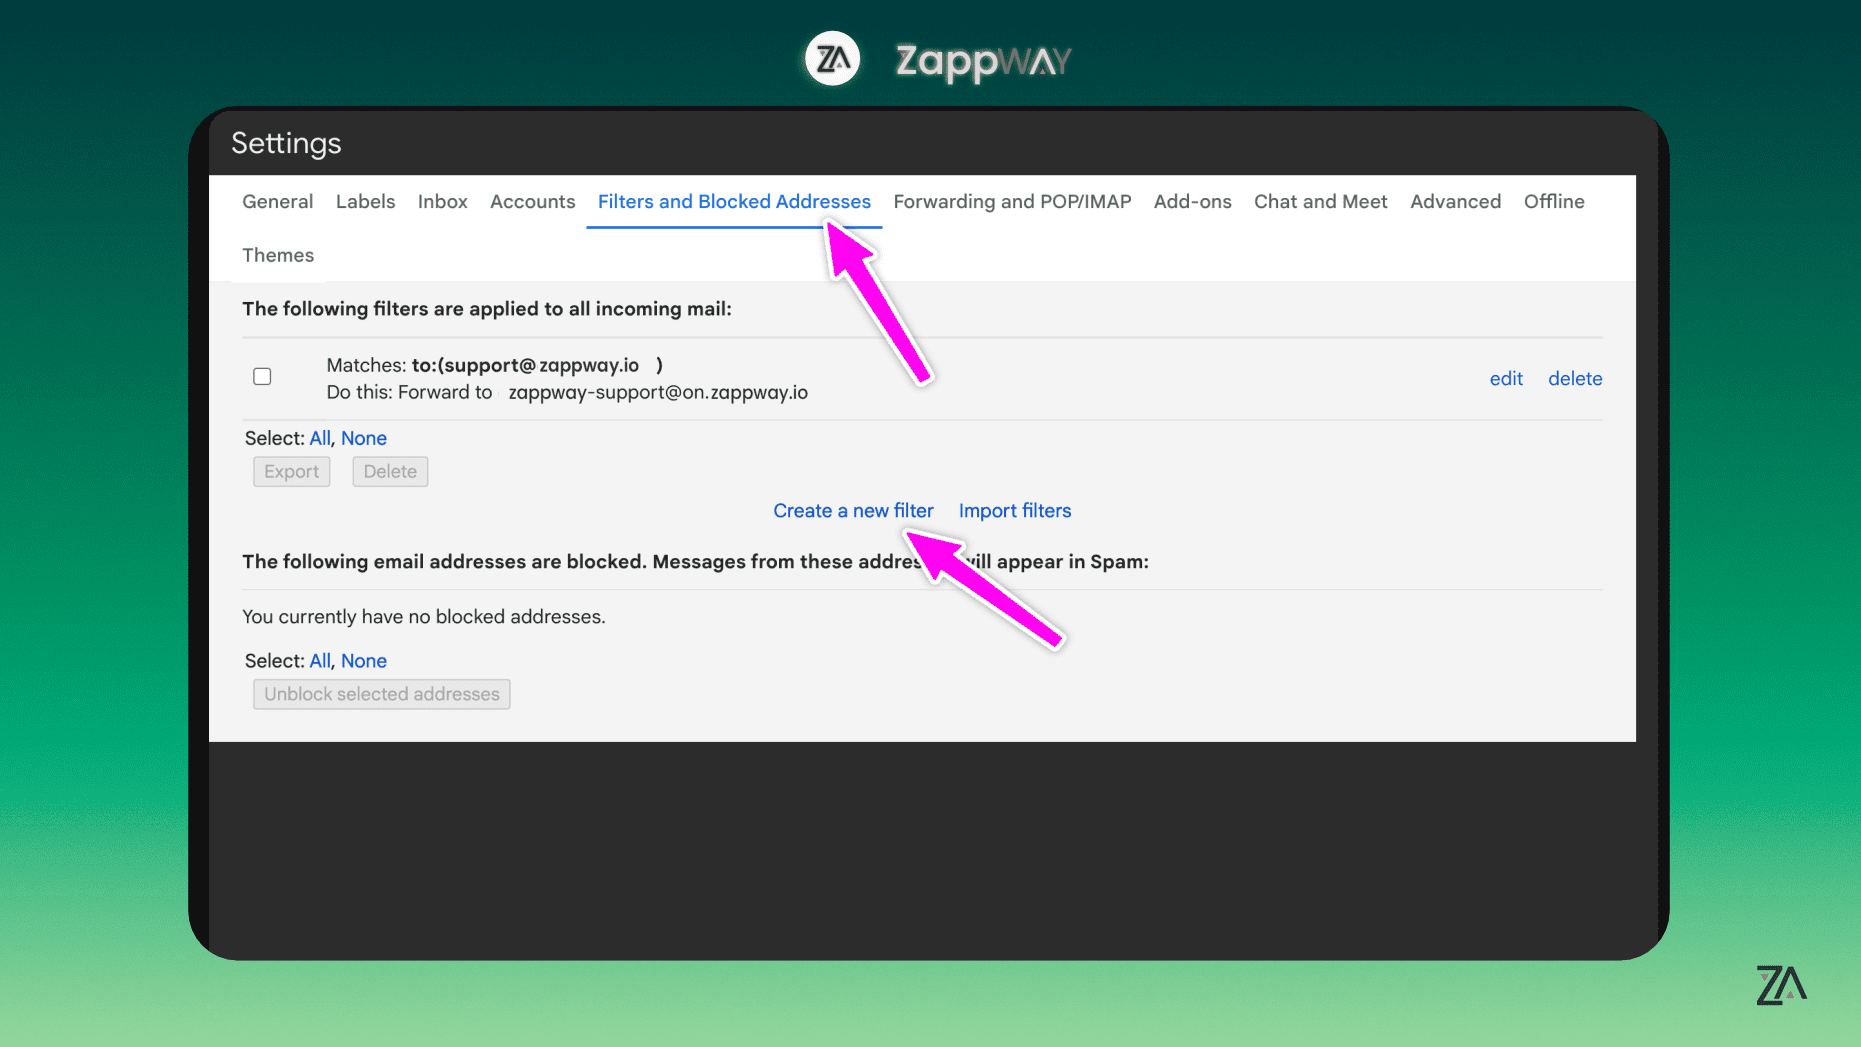
Task: Edit the support forwarding filter
Action: click(x=1506, y=378)
